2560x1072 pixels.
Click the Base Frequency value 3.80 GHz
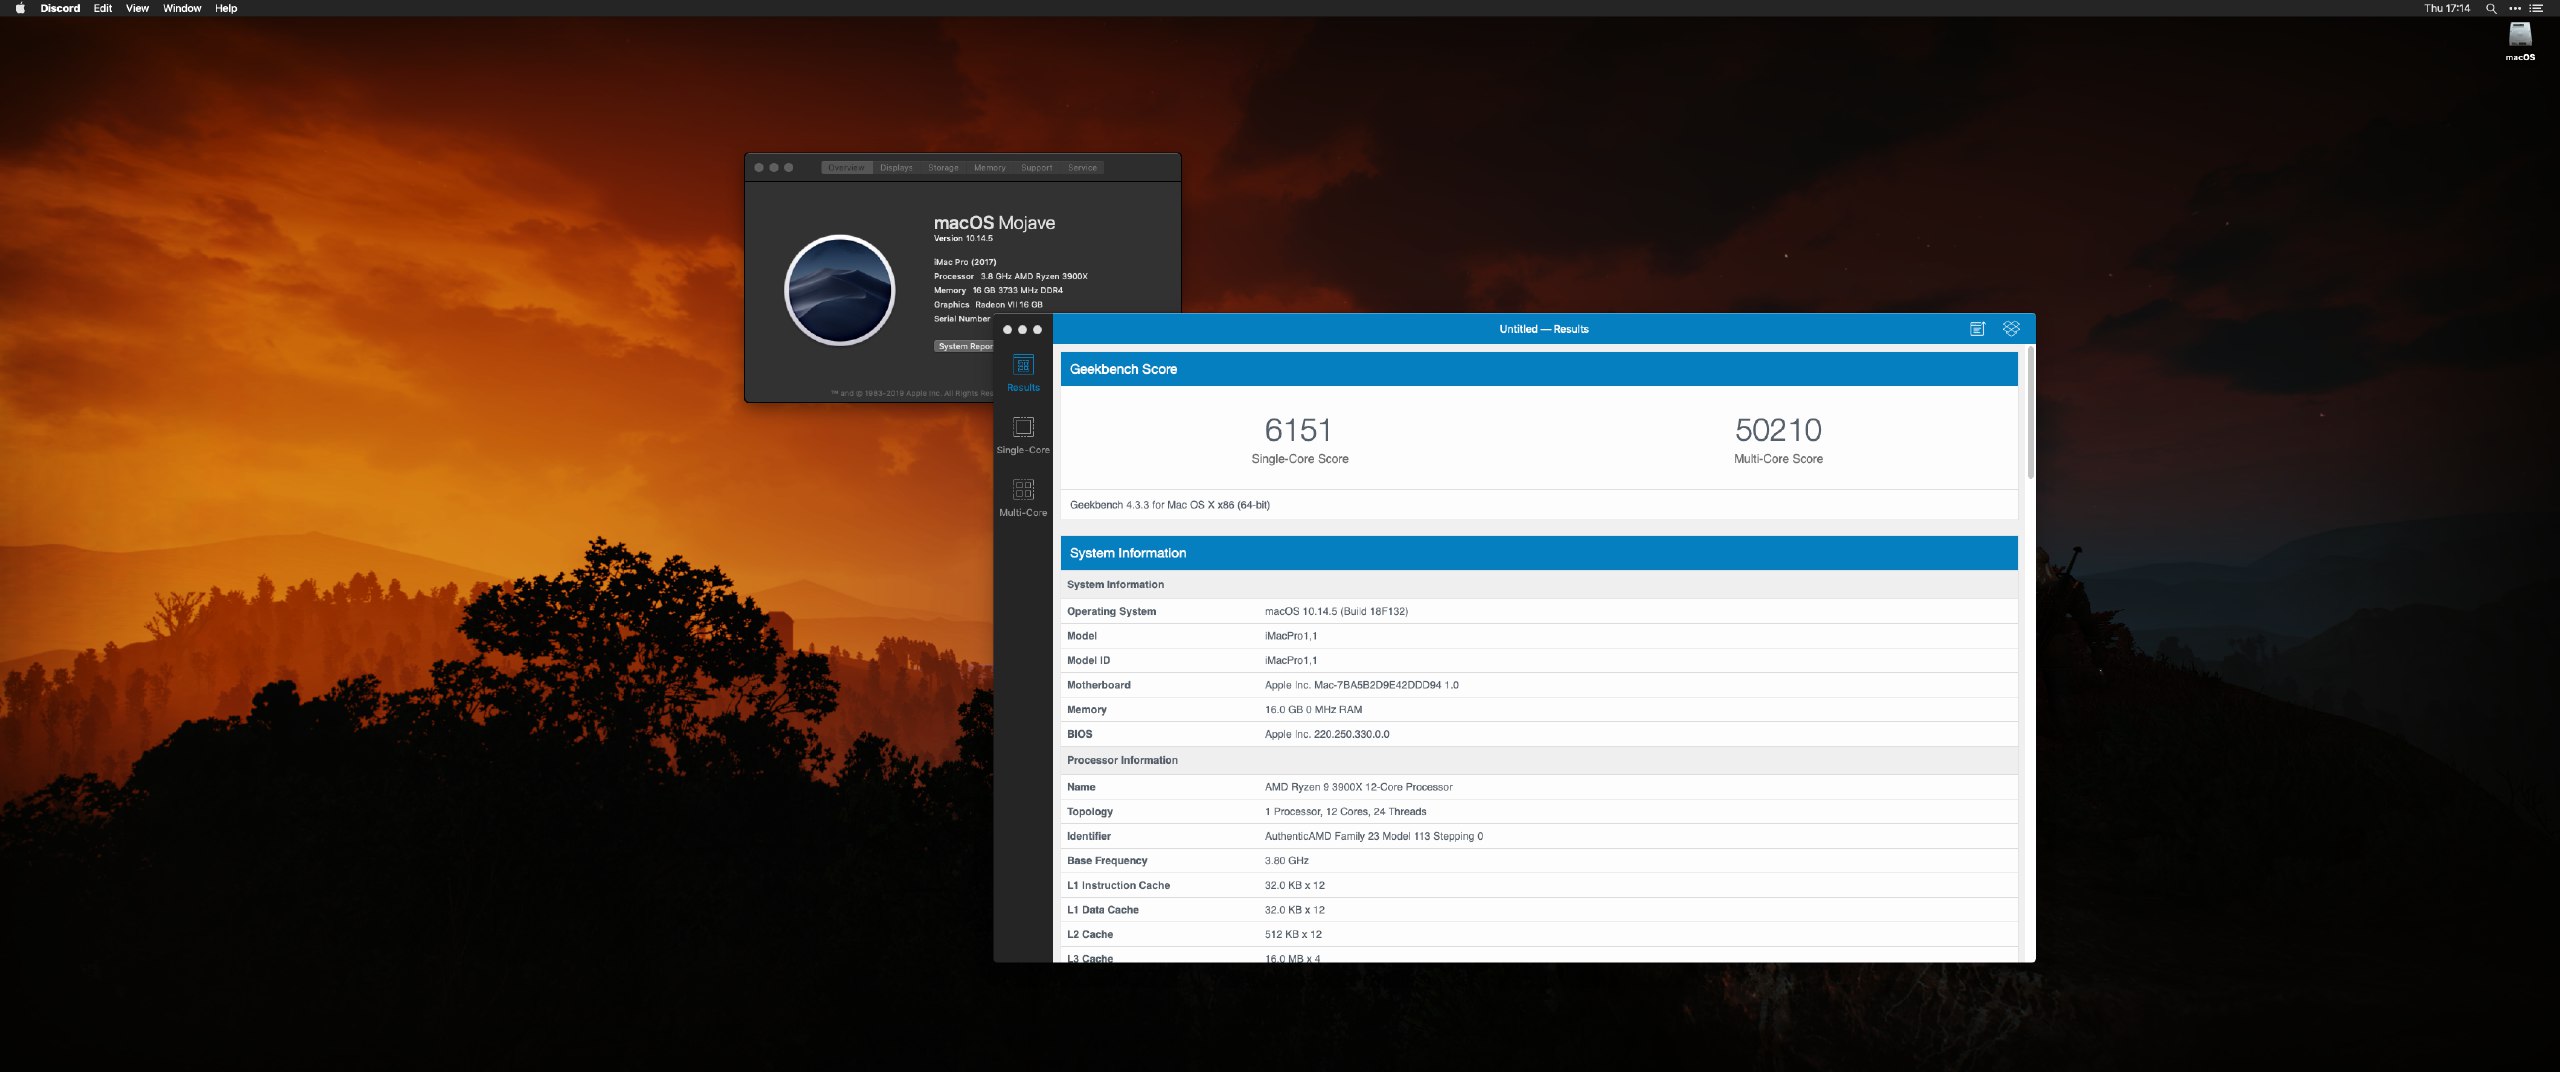[x=1286, y=861]
